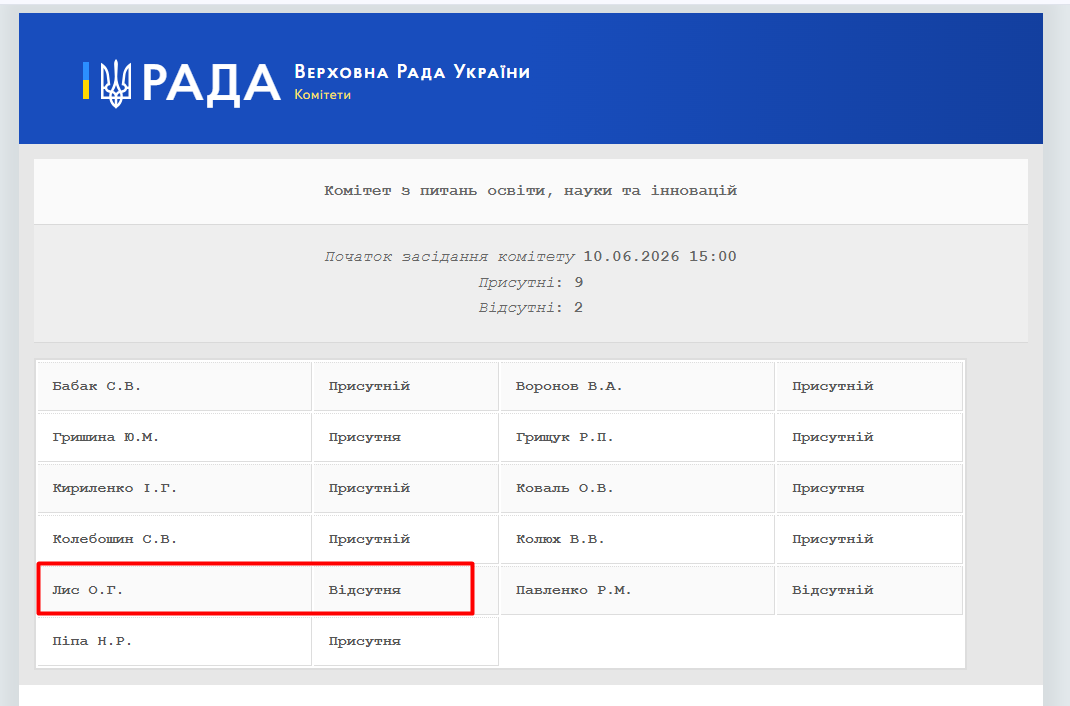
Task: Select Відсутня status for Лис О.Г.
Action: (405, 590)
